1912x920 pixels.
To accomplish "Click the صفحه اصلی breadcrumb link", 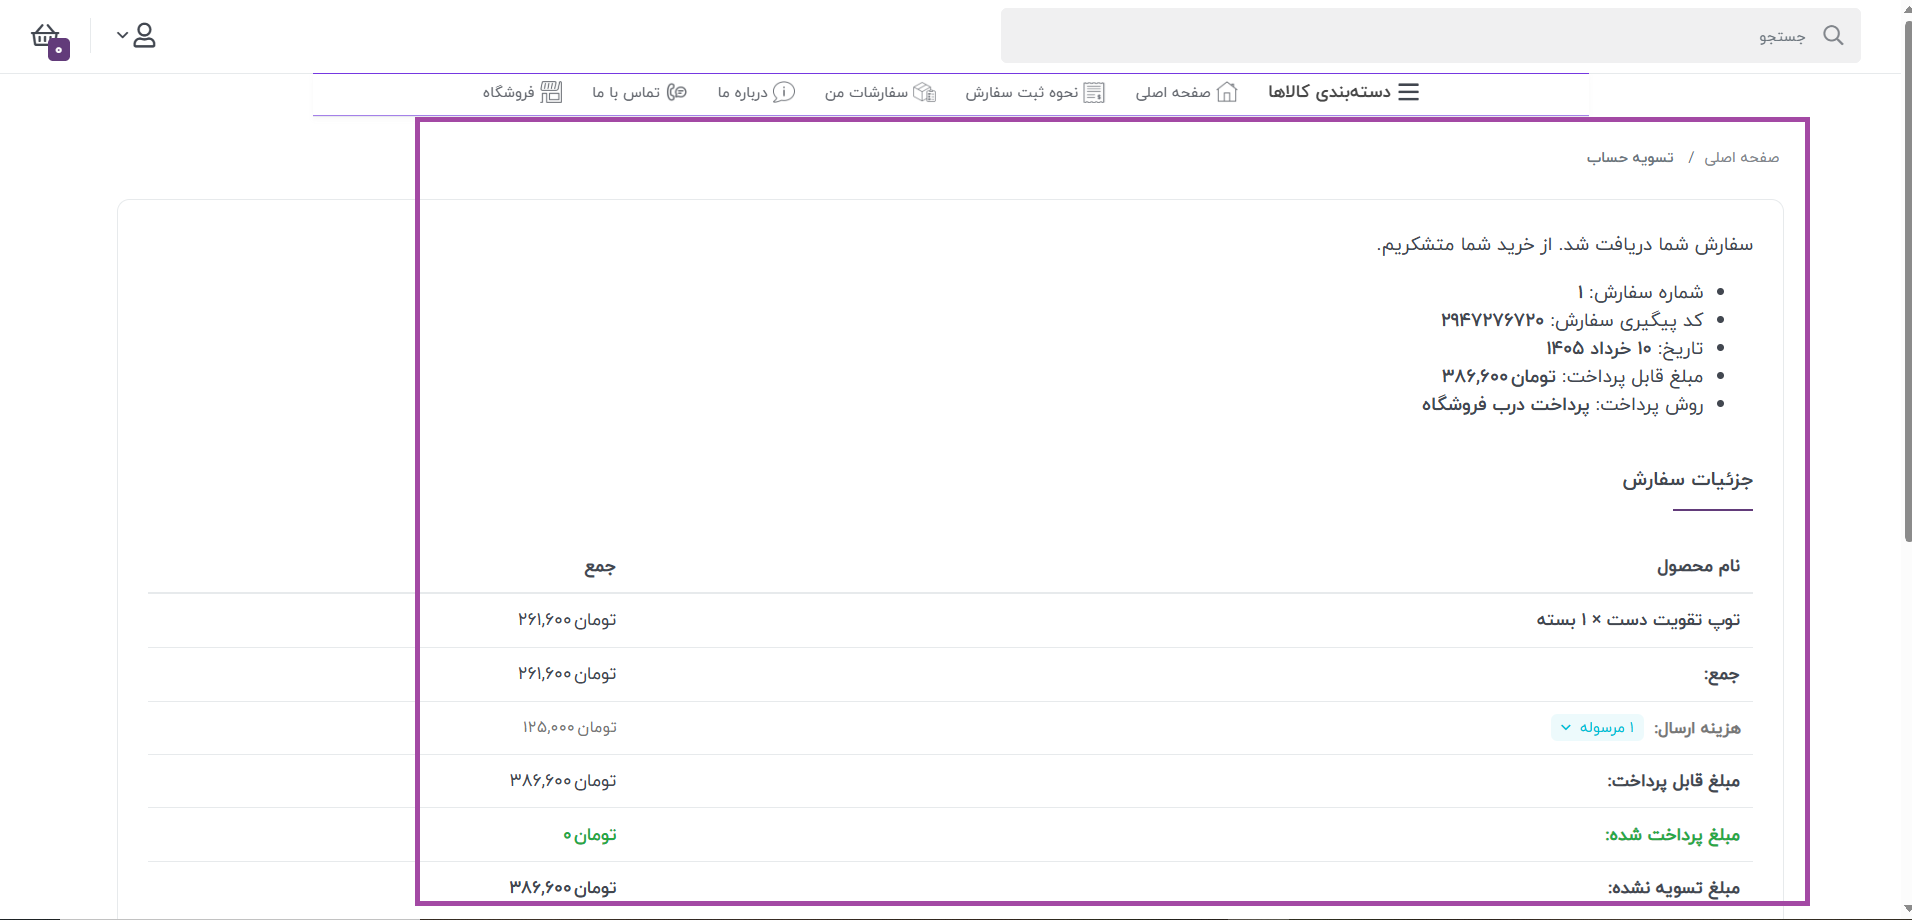I will (x=1741, y=157).
